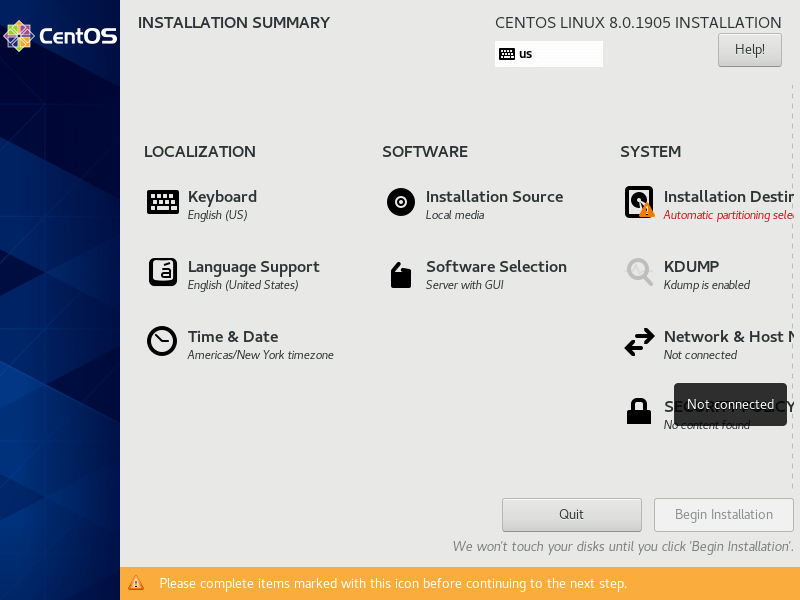
Task: Click the 'Installation Source' text label
Action: tap(494, 197)
